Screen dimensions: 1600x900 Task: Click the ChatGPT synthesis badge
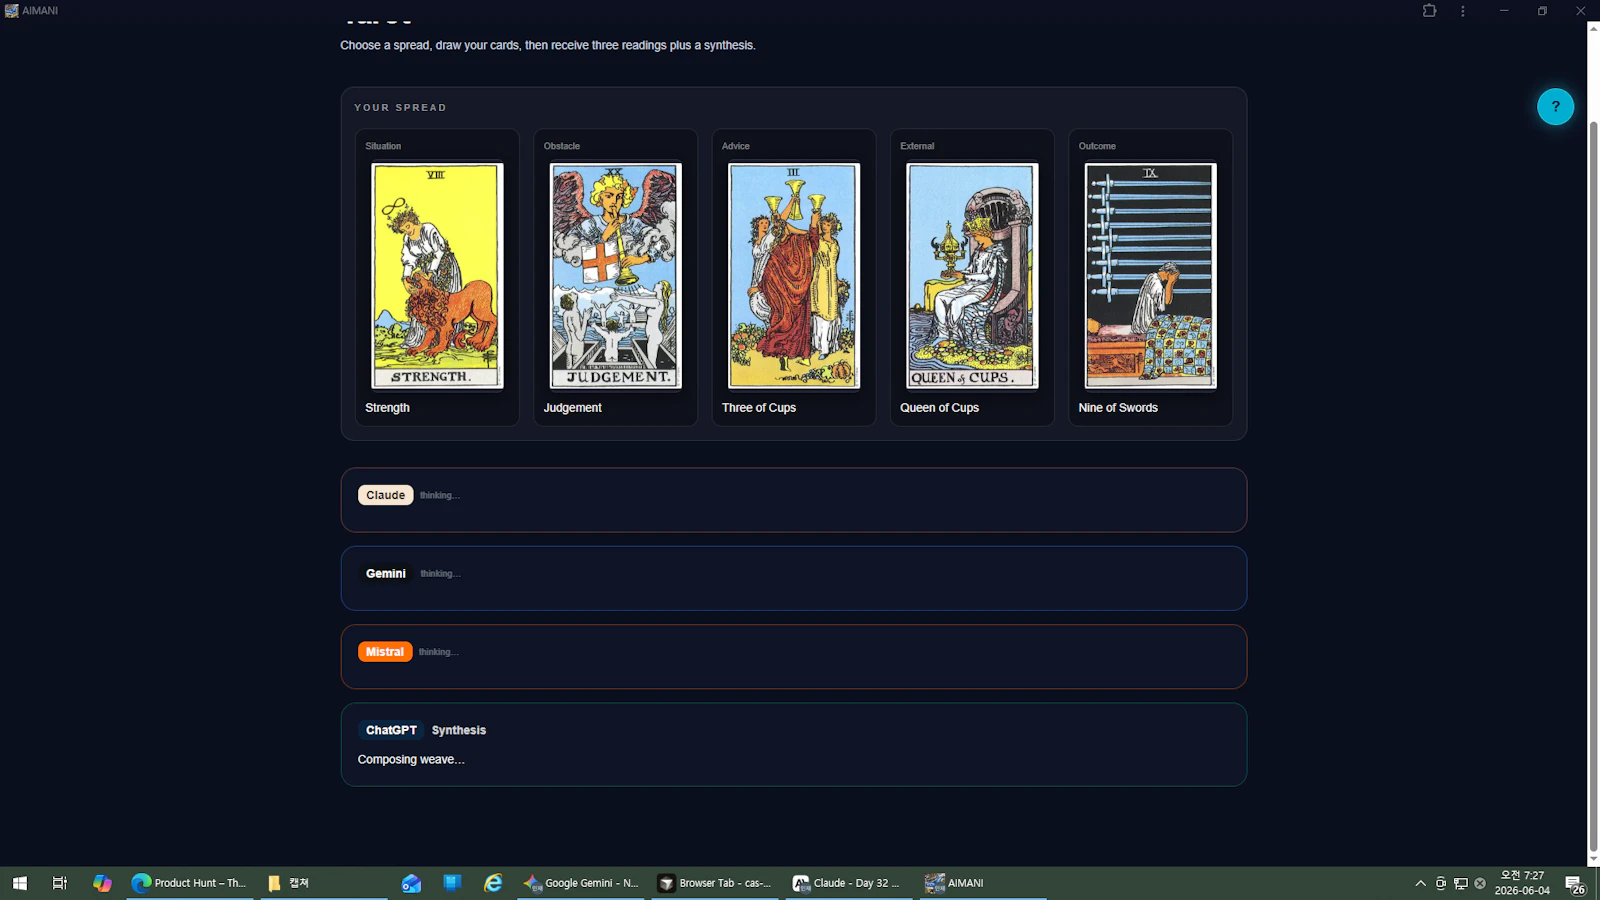pos(391,730)
